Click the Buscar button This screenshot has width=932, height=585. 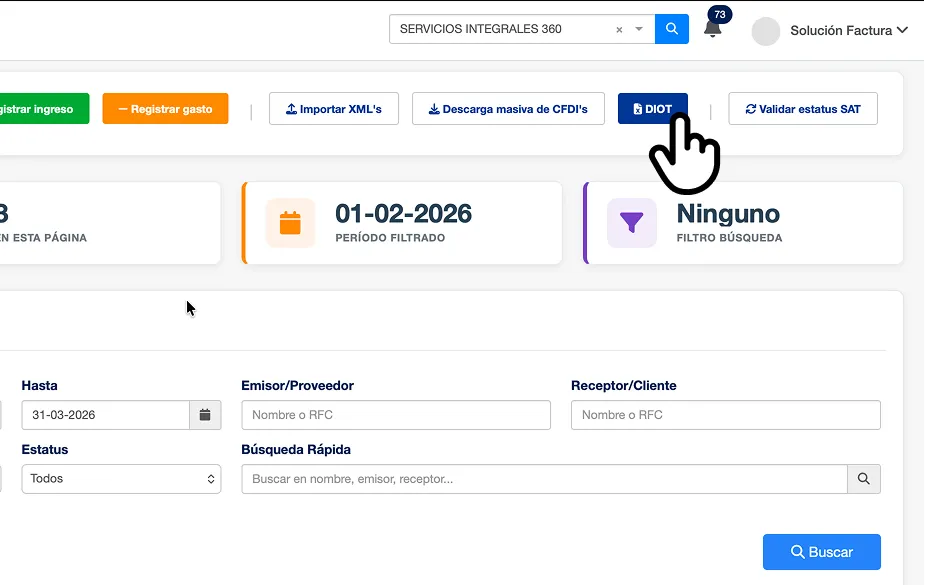(x=821, y=551)
